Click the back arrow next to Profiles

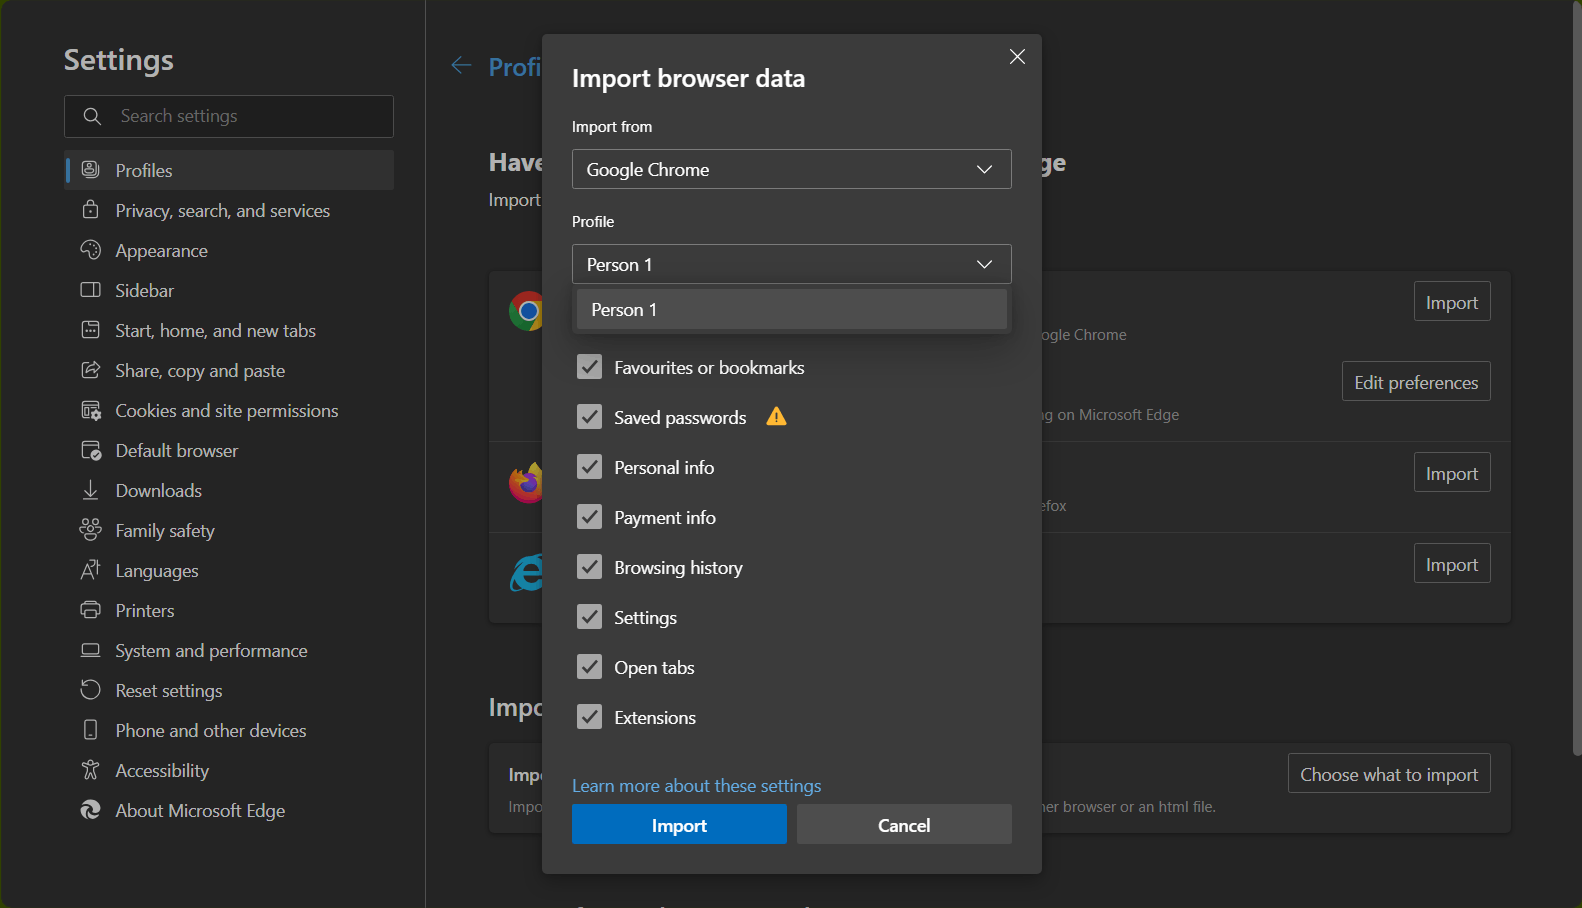point(461,66)
